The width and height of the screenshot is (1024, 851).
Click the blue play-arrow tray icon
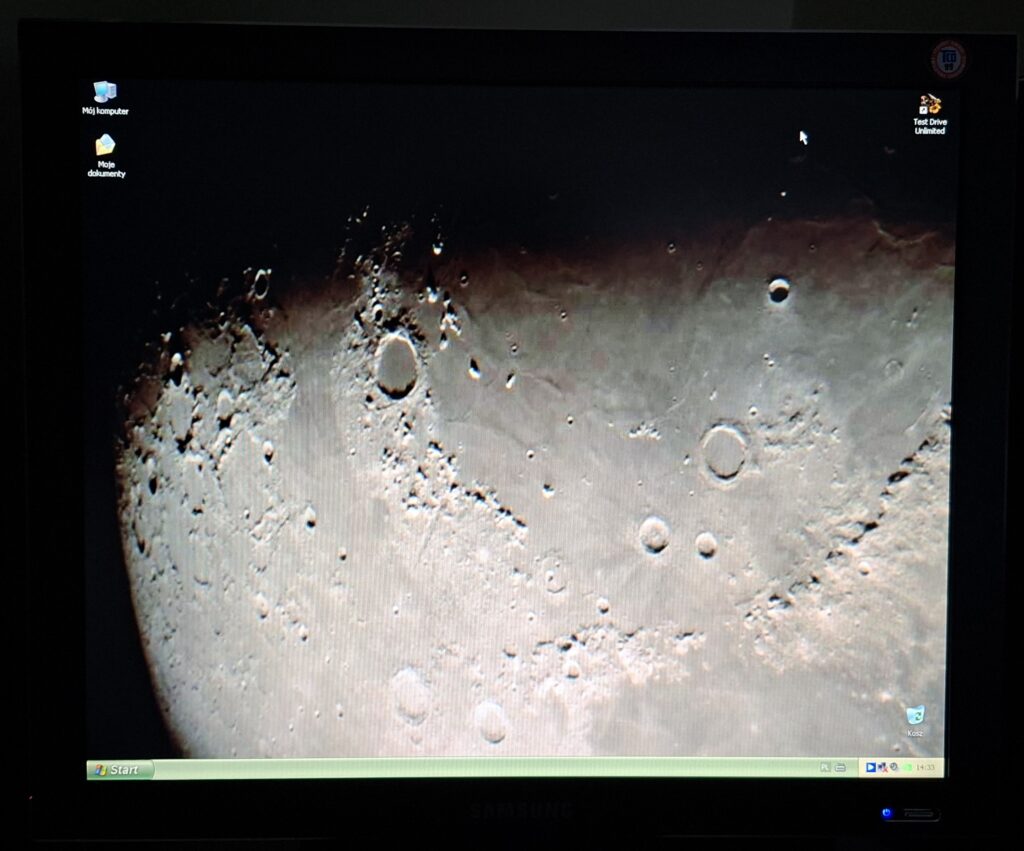pyautogui.click(x=871, y=767)
